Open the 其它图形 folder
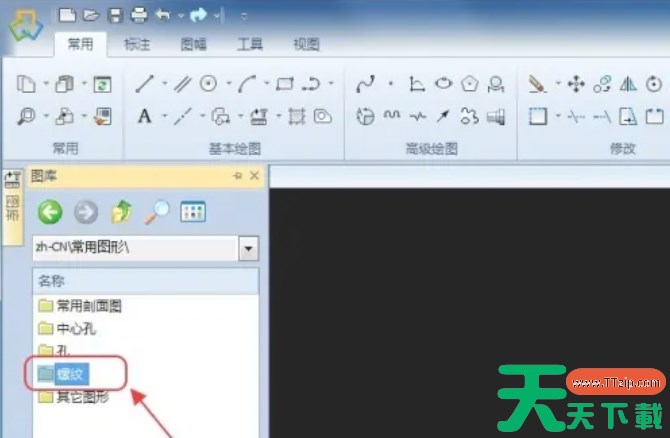 pyautogui.click(x=74, y=397)
